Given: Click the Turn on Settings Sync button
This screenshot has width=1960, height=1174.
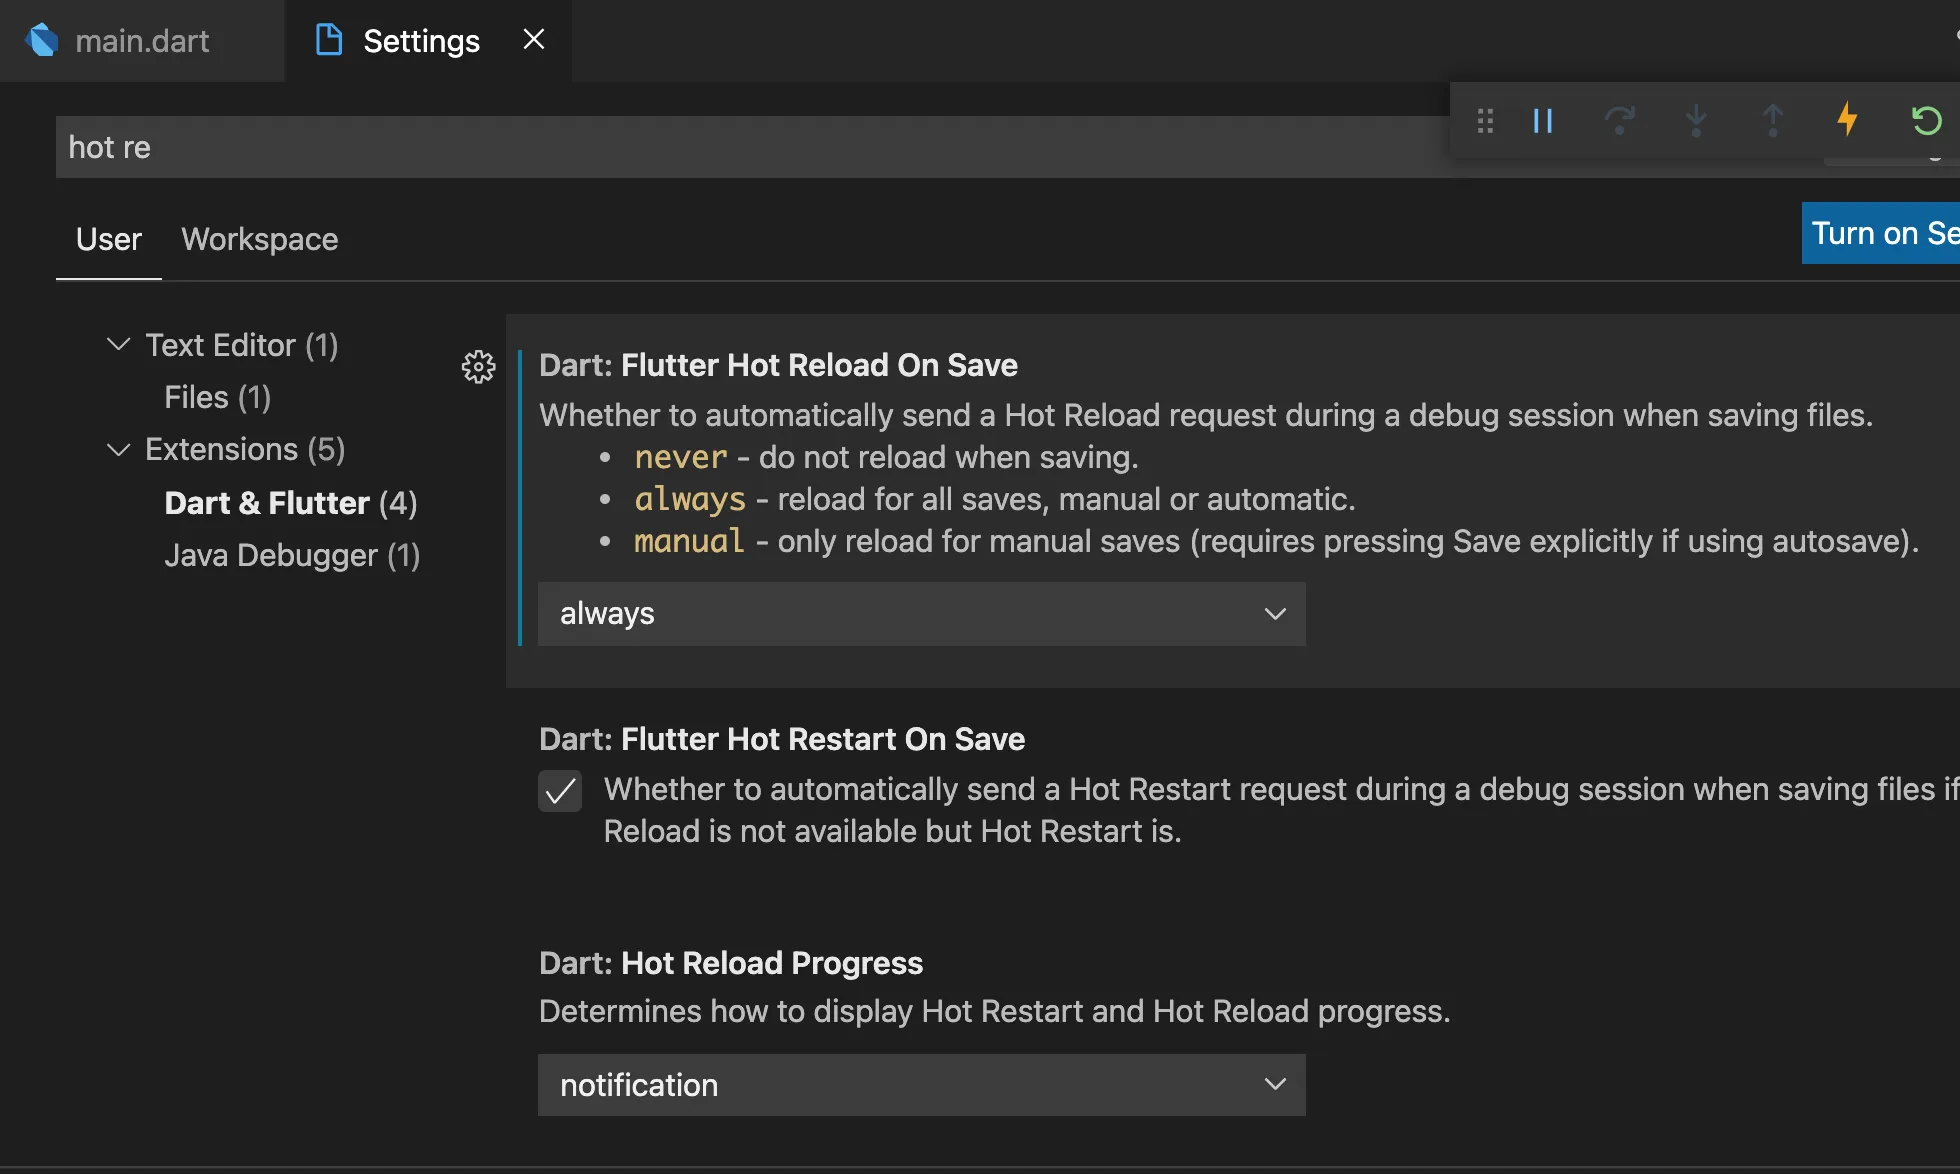Looking at the screenshot, I should [x=1880, y=233].
